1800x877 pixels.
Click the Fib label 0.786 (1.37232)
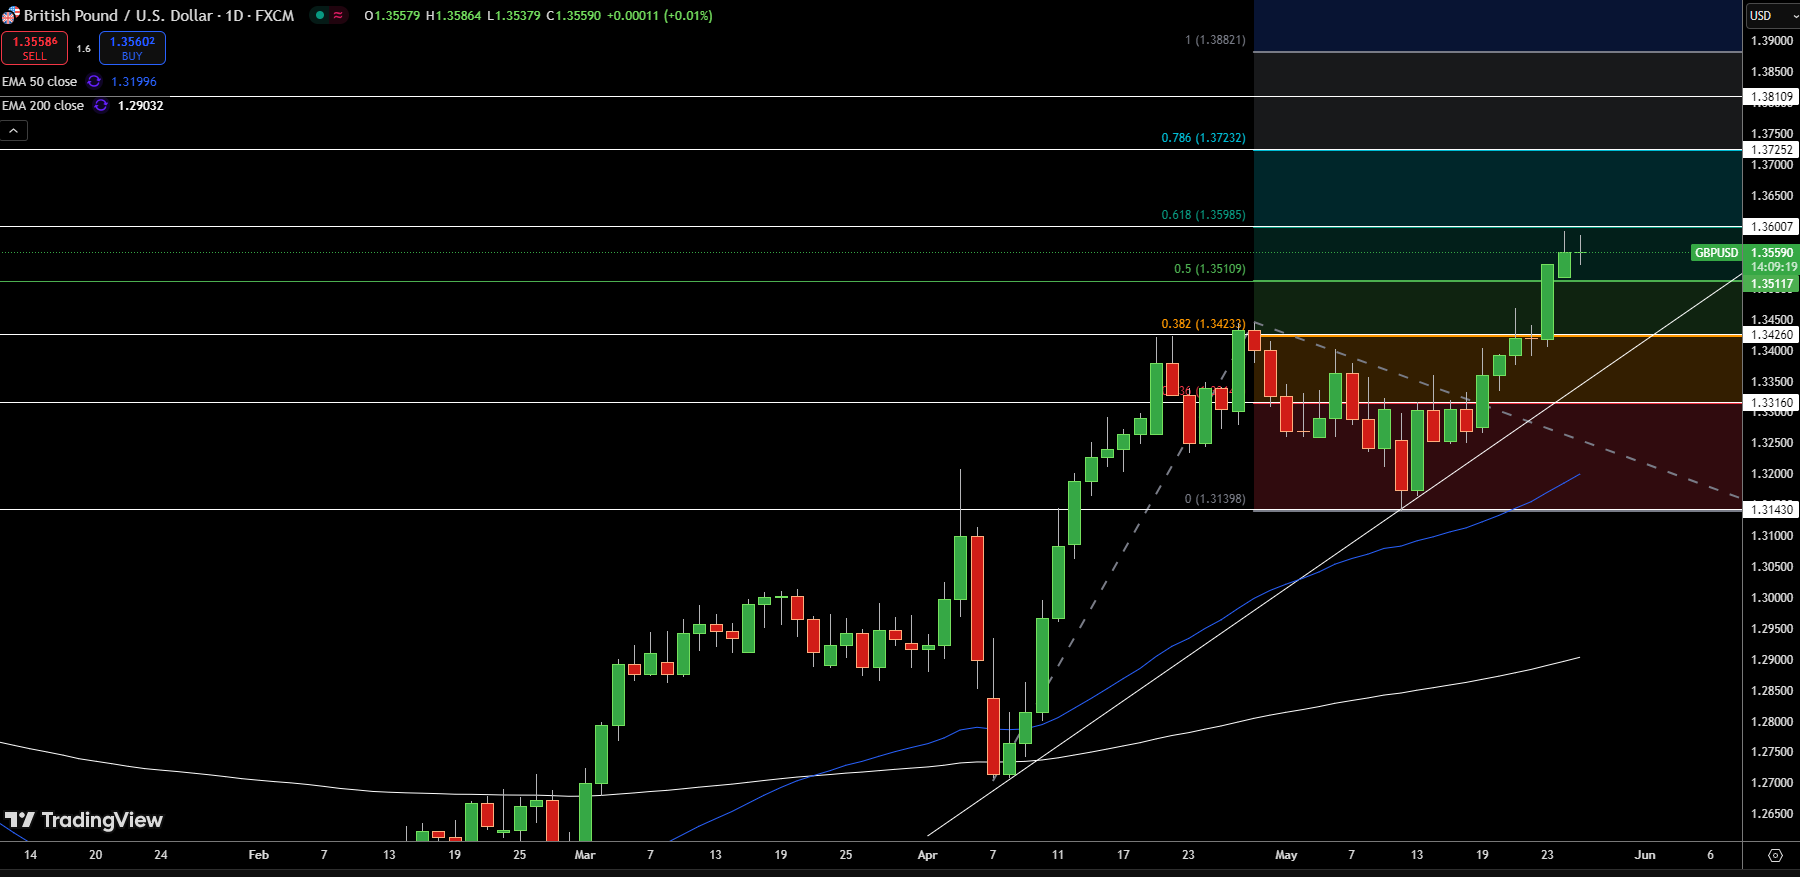click(1203, 138)
